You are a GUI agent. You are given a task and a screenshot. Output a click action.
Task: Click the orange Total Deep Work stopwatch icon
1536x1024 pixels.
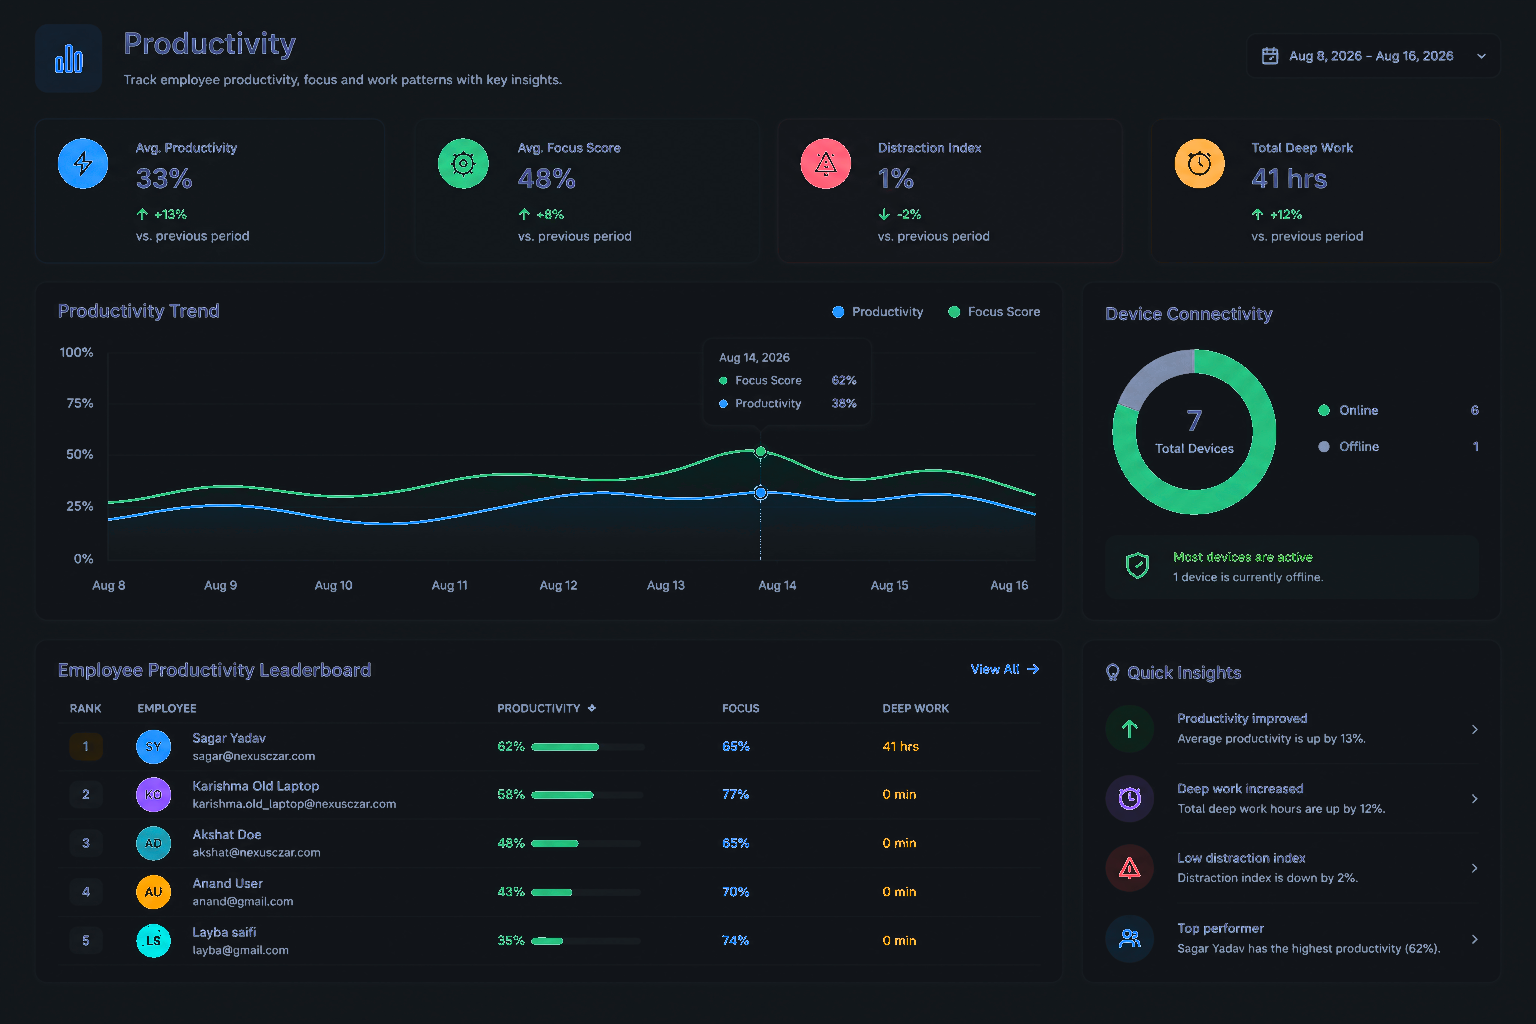click(1199, 163)
